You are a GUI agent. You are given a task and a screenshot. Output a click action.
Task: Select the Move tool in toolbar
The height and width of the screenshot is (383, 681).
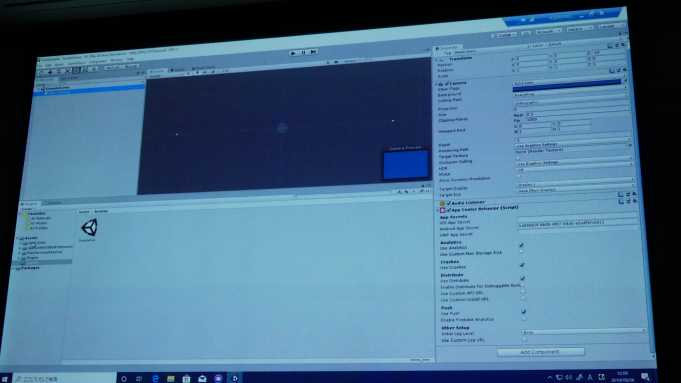(x=50, y=72)
